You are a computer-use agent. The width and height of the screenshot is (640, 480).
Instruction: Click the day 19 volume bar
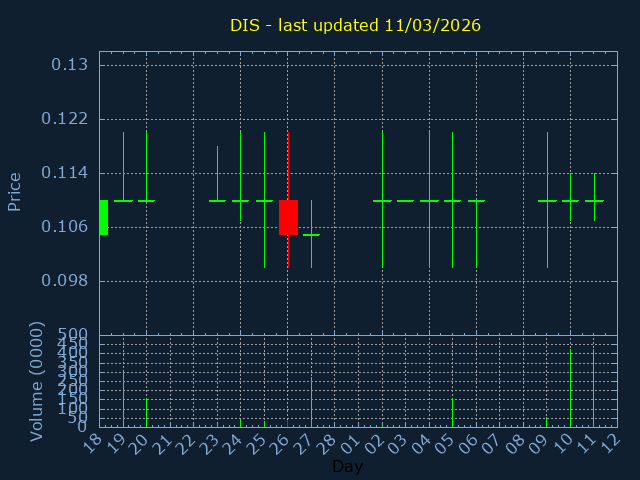[124, 399]
